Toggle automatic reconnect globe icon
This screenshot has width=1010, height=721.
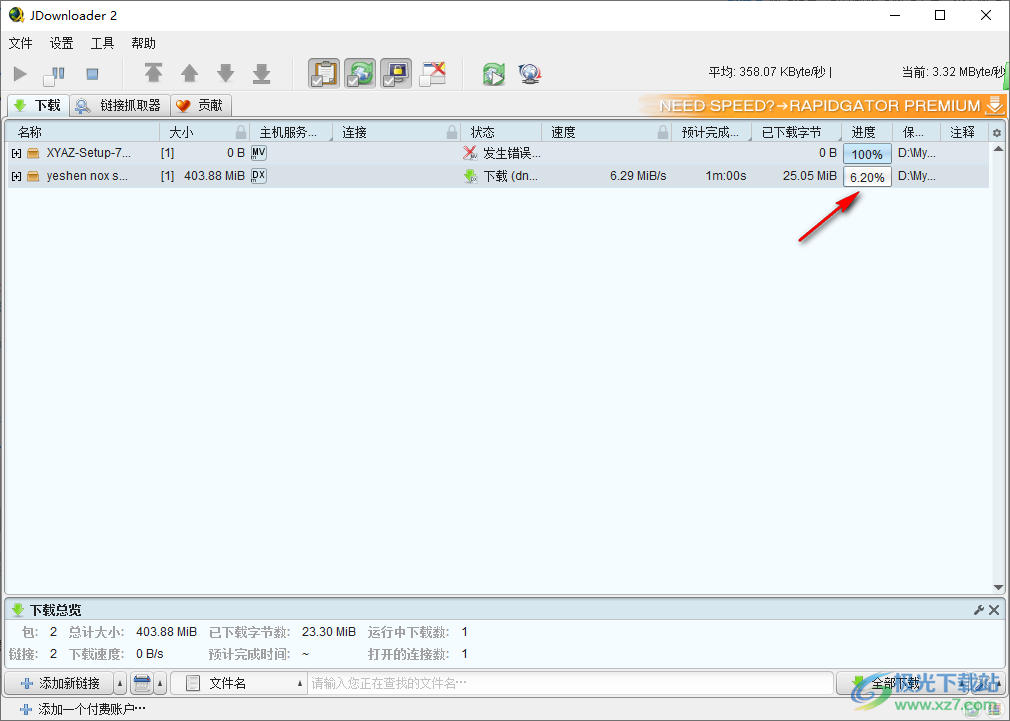359,73
